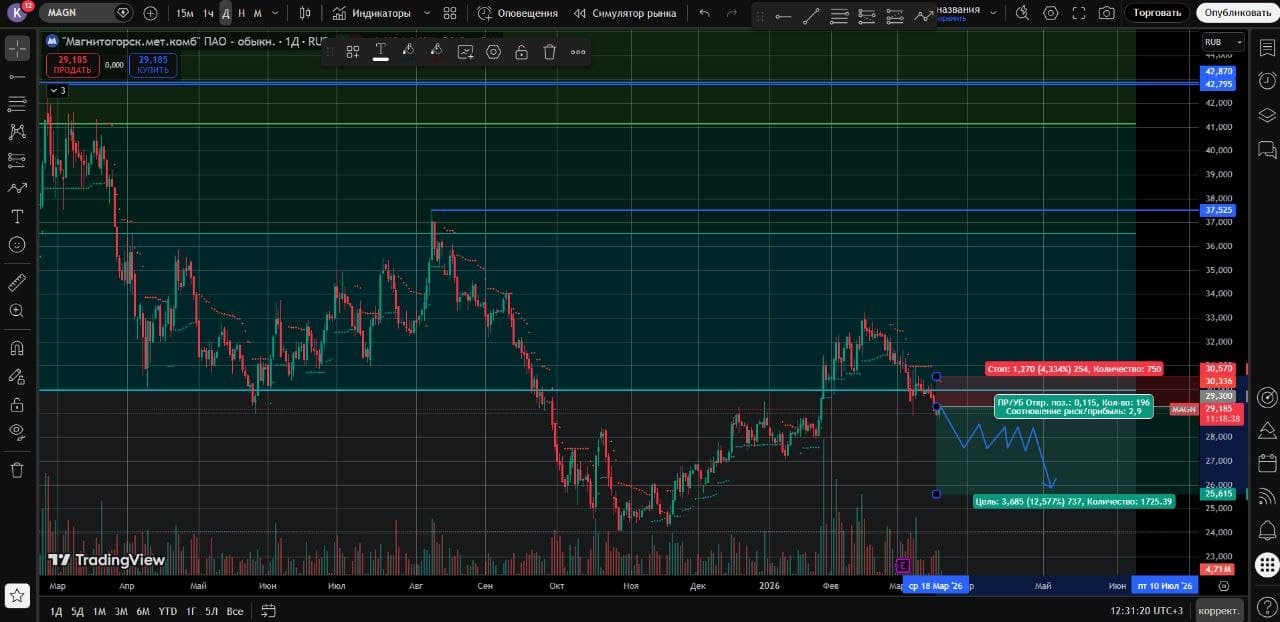The width and height of the screenshot is (1280, 622).
Task: Open line color picker in drawing toolbar
Action: tap(408, 52)
